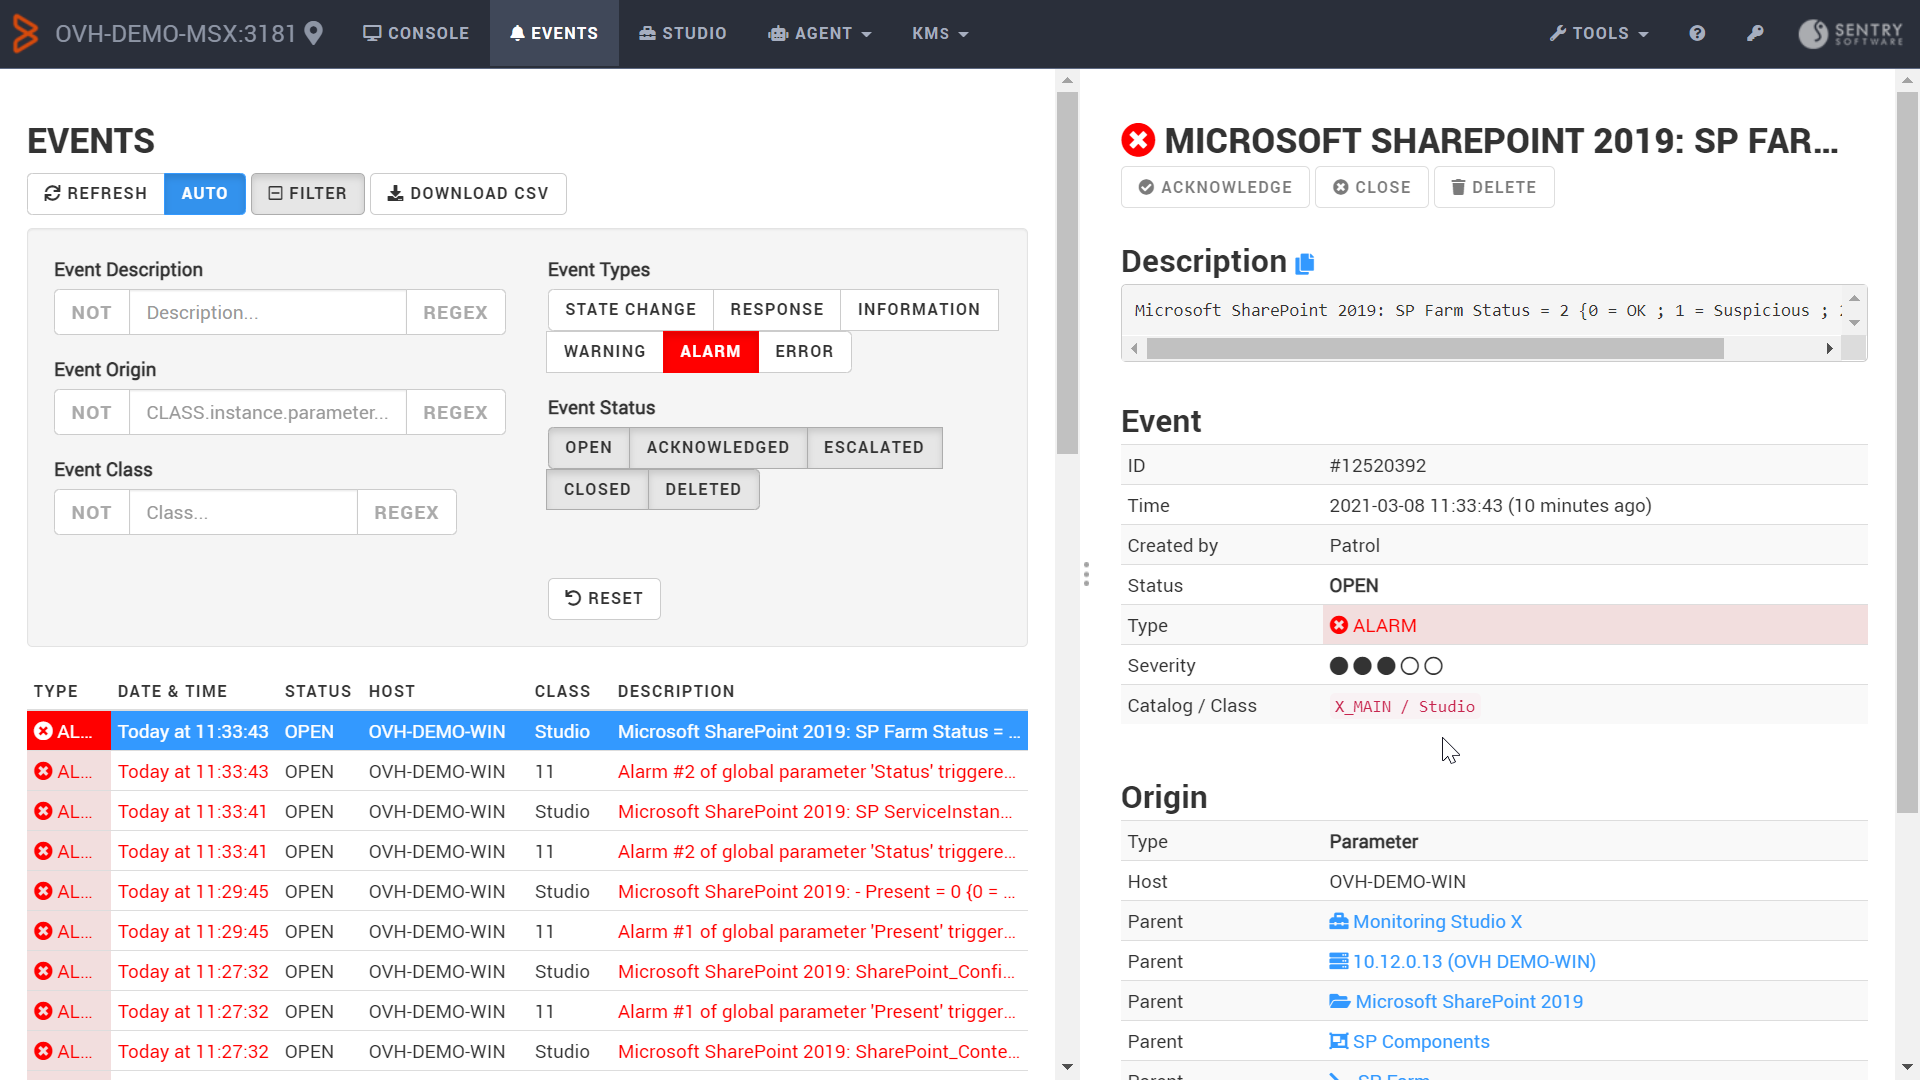
Task: Open the STUDIO tab
Action: (x=683, y=33)
